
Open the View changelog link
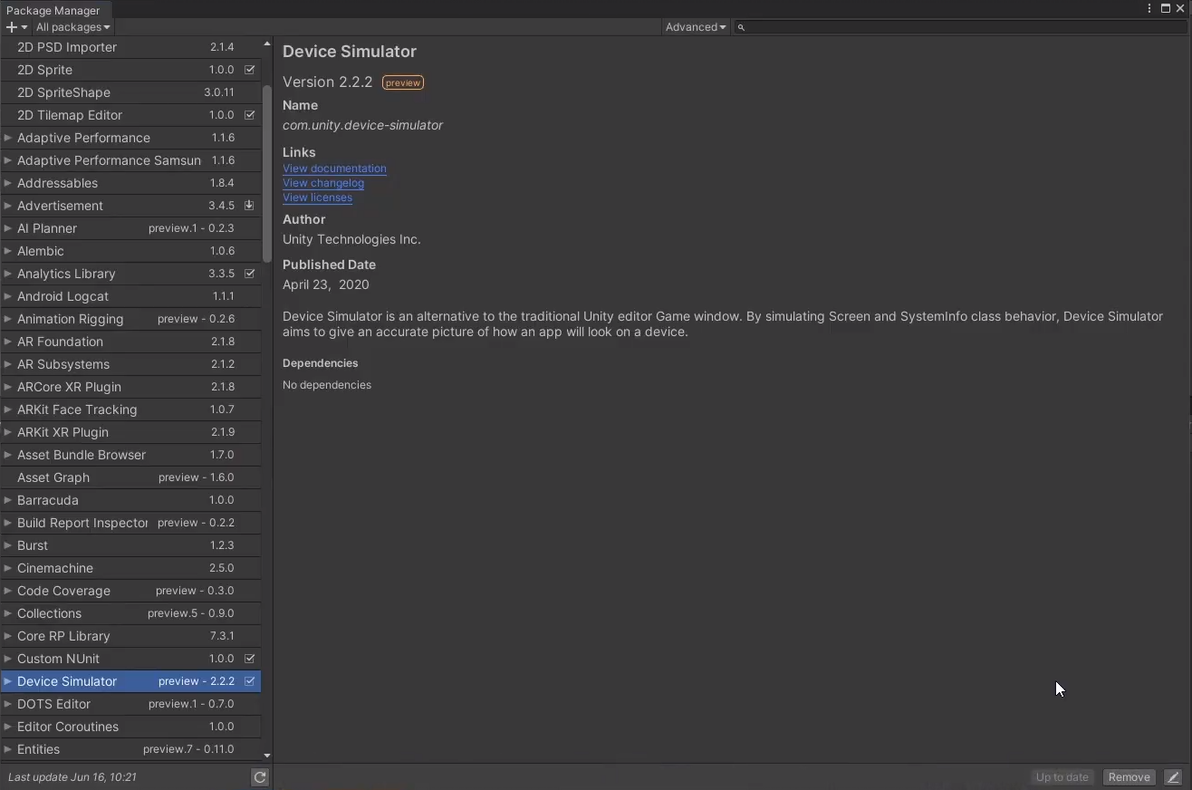pyautogui.click(x=323, y=182)
